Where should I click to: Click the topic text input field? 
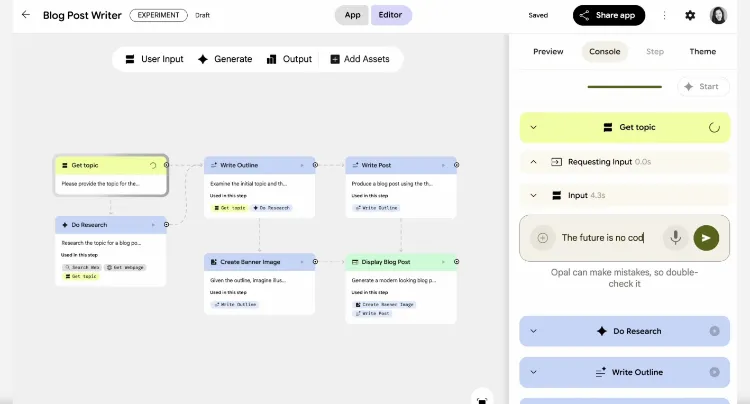coord(605,238)
